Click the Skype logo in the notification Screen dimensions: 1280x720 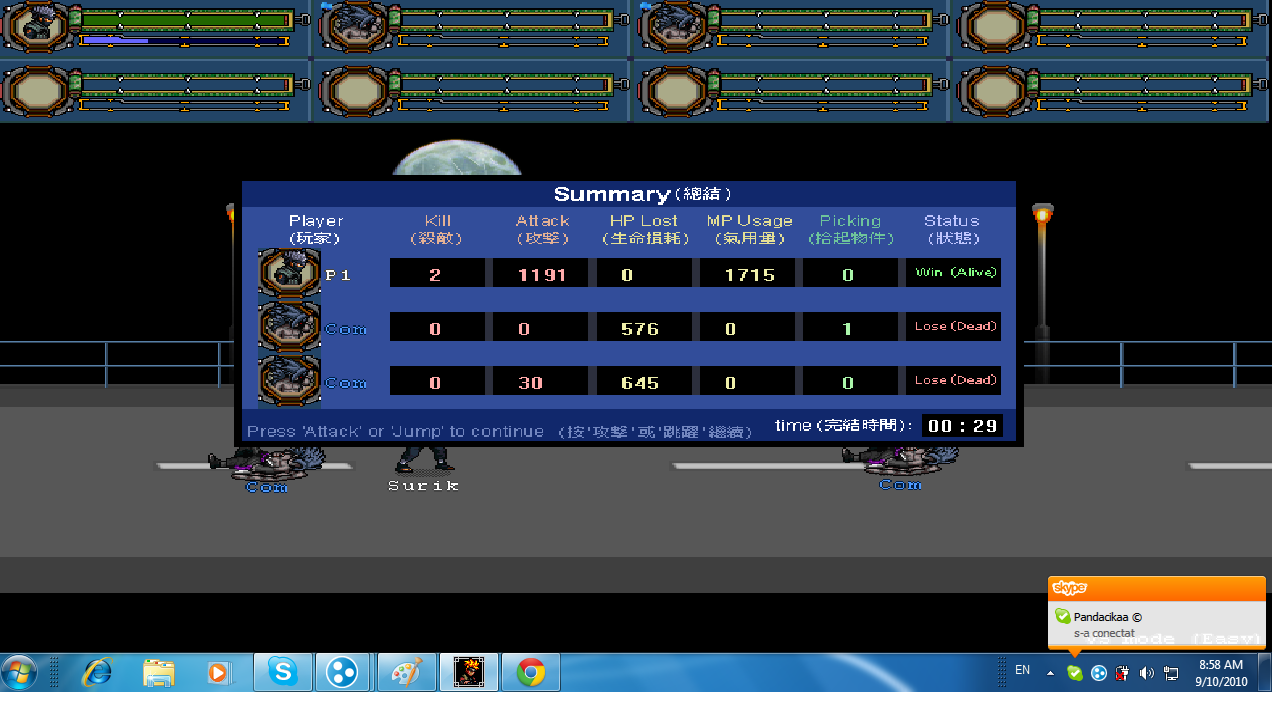click(x=1069, y=588)
